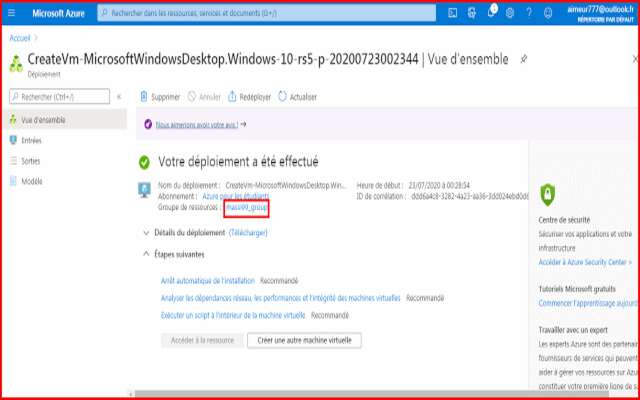
Task: Click Redéployer in the toolbar
Action: click(x=249, y=97)
